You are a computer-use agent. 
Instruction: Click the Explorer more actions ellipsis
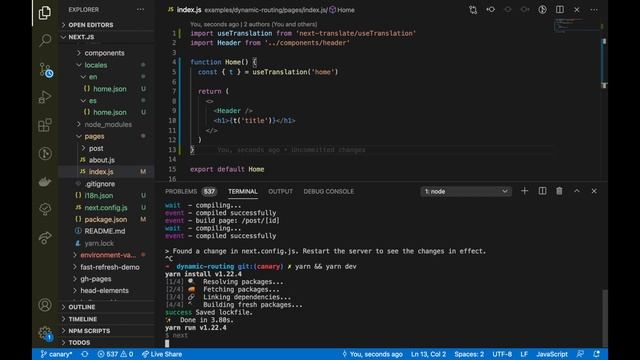tap(140, 9)
